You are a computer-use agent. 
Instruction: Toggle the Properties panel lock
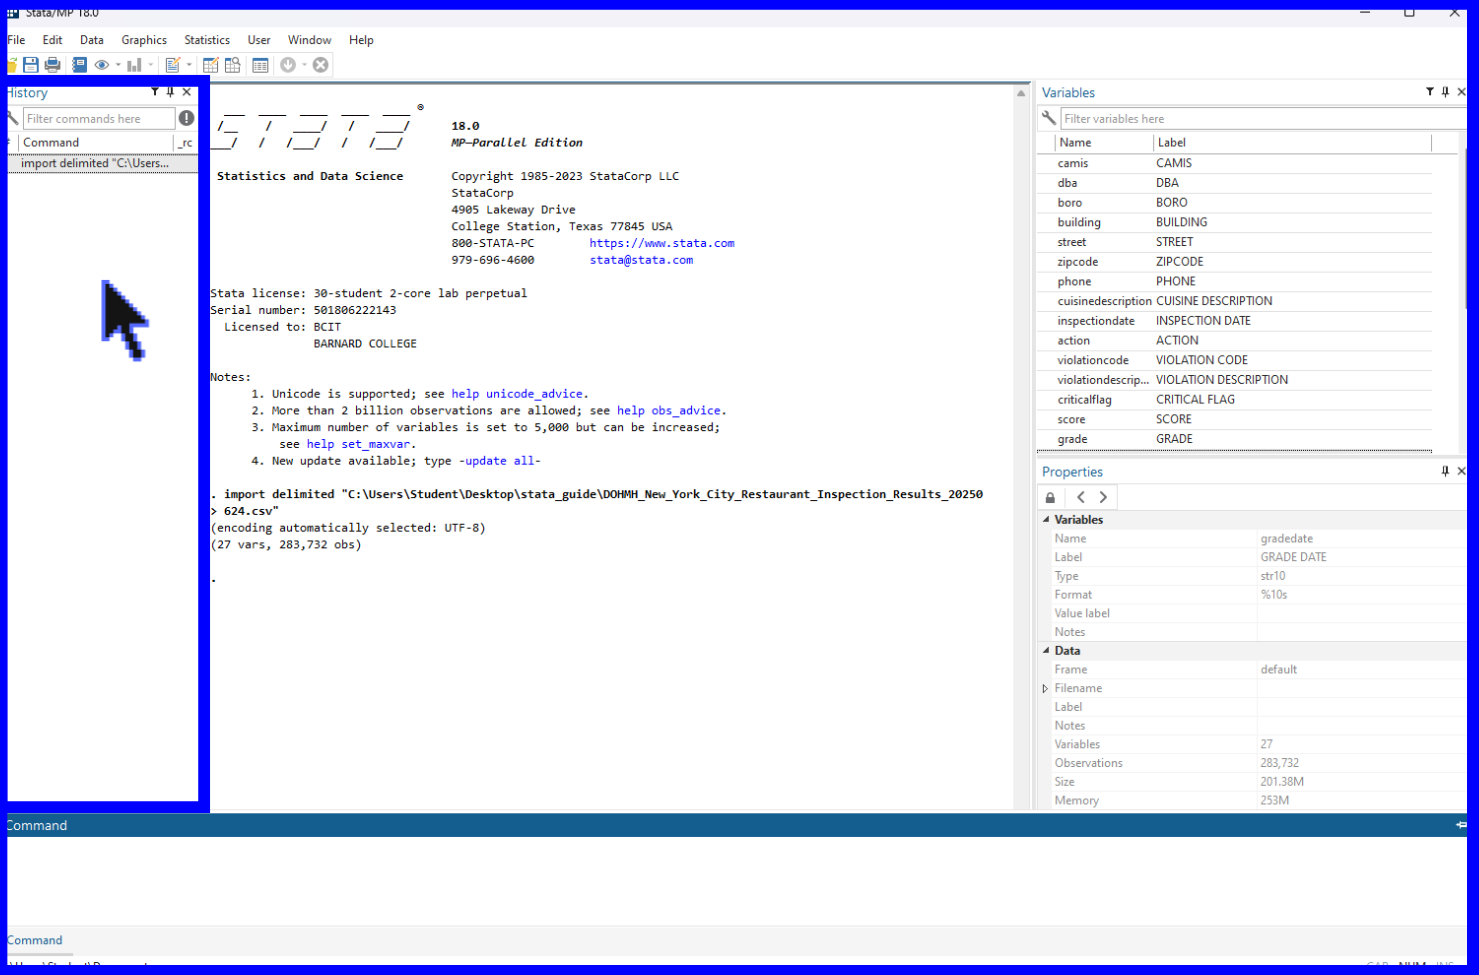1050,497
